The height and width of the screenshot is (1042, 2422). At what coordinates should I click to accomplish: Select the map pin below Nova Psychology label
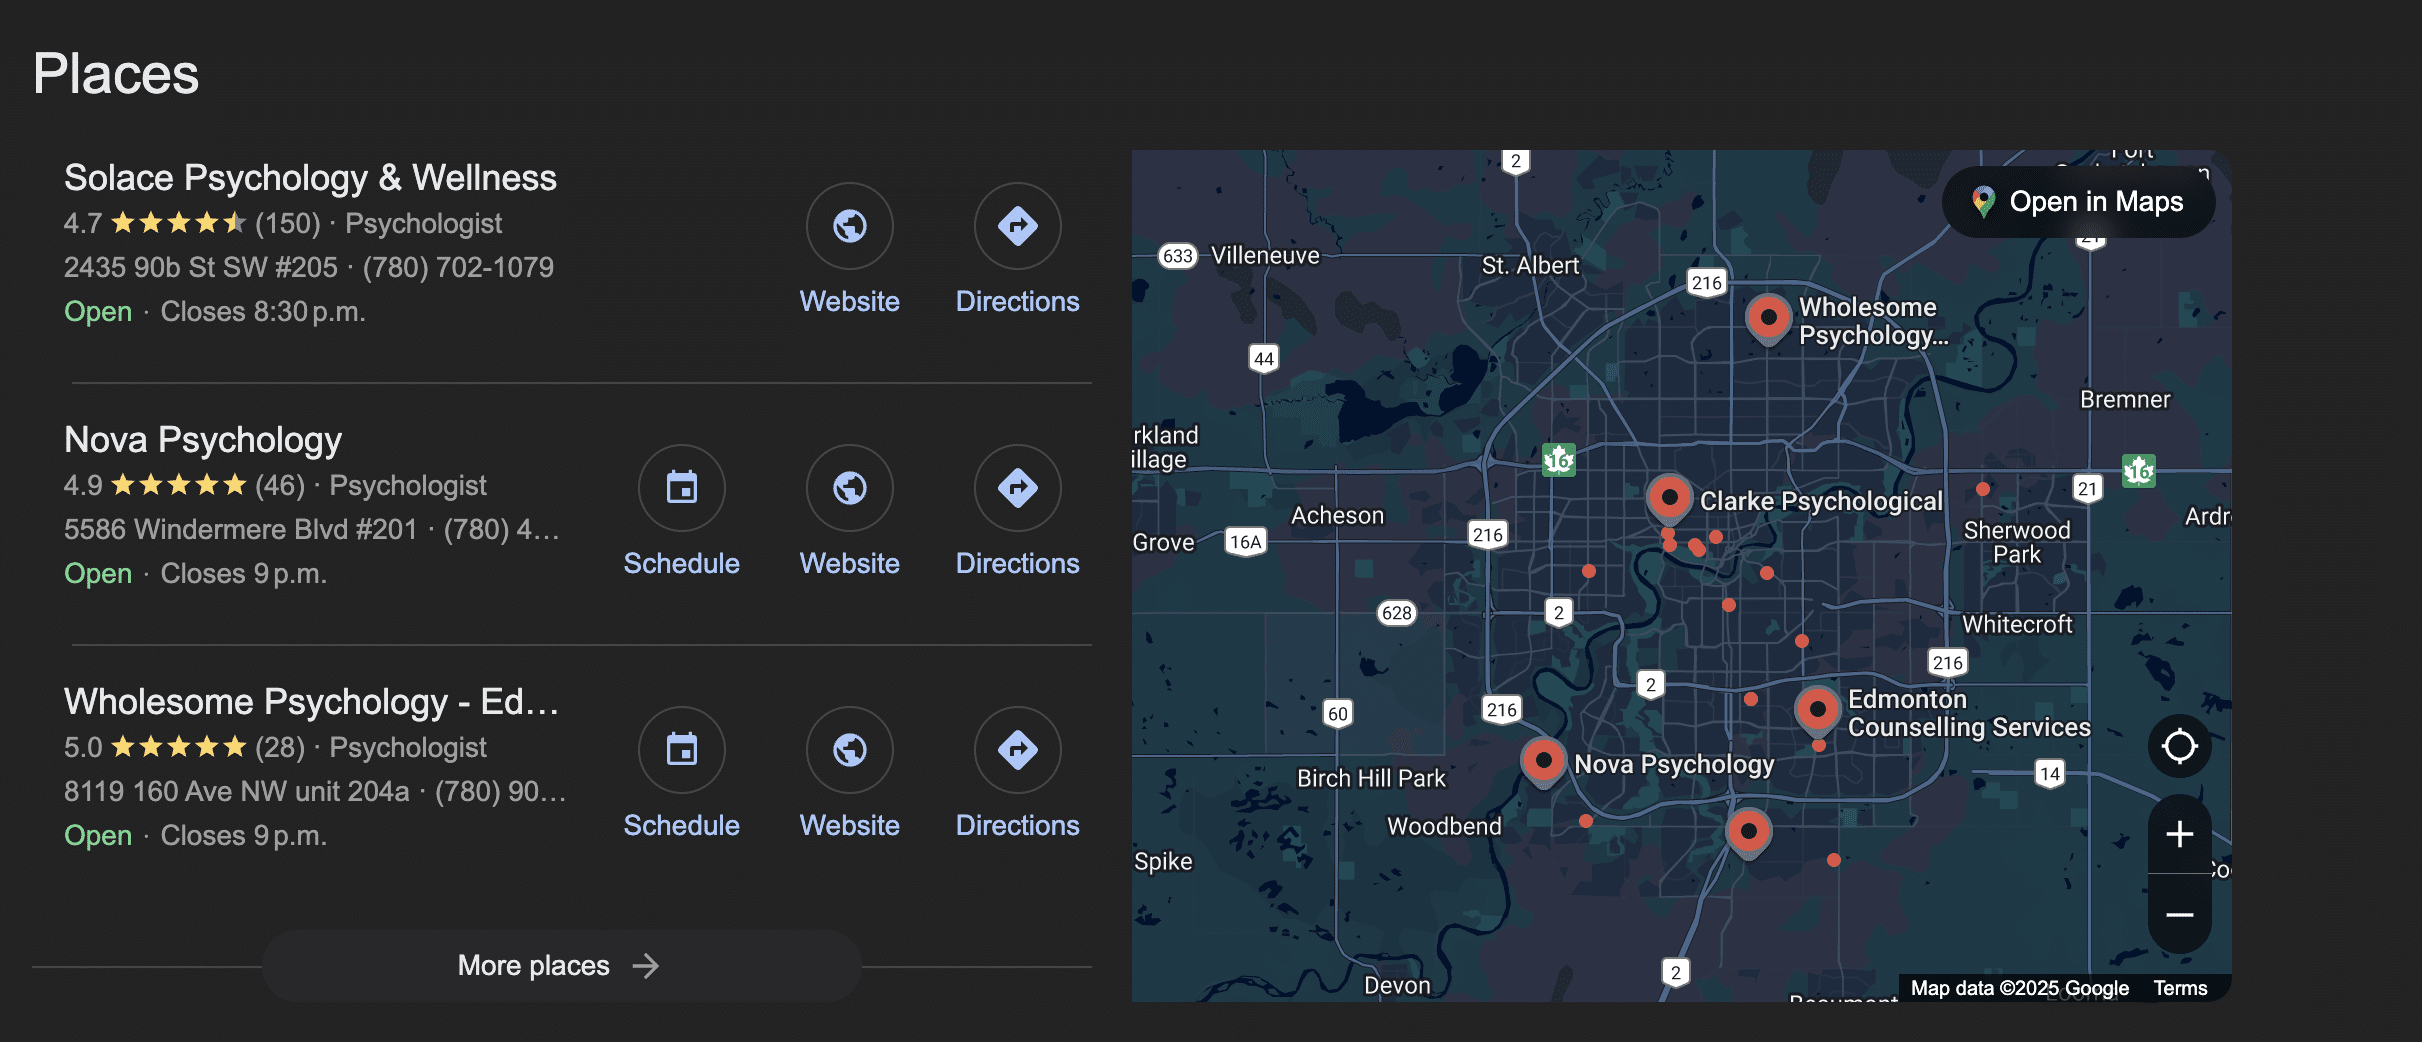pos(1749,833)
